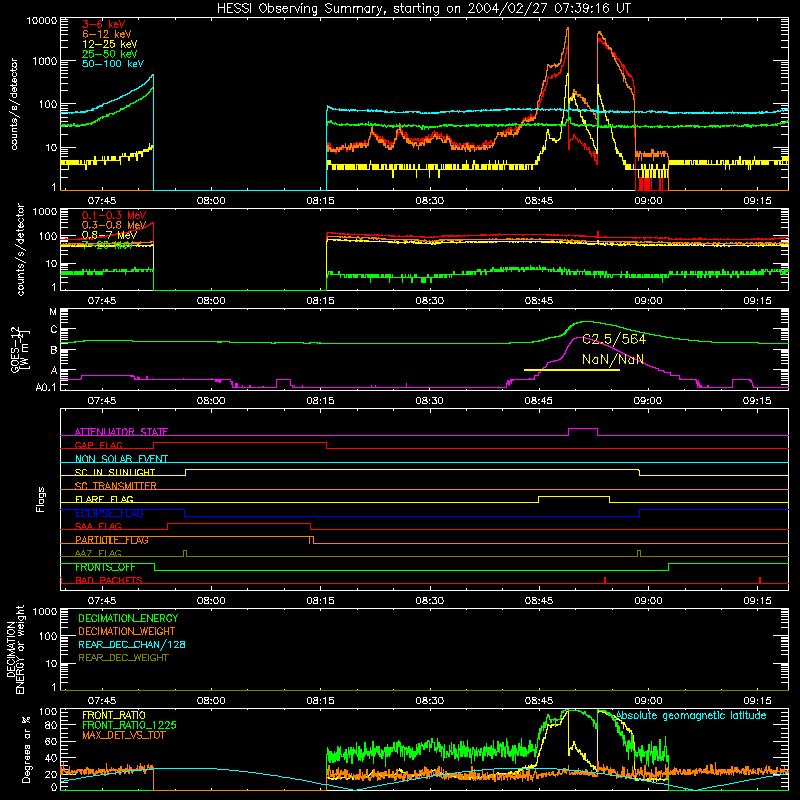This screenshot has height=800, width=800.
Task: Select the GAP_FLAG label
Action: pyautogui.click(x=98, y=445)
